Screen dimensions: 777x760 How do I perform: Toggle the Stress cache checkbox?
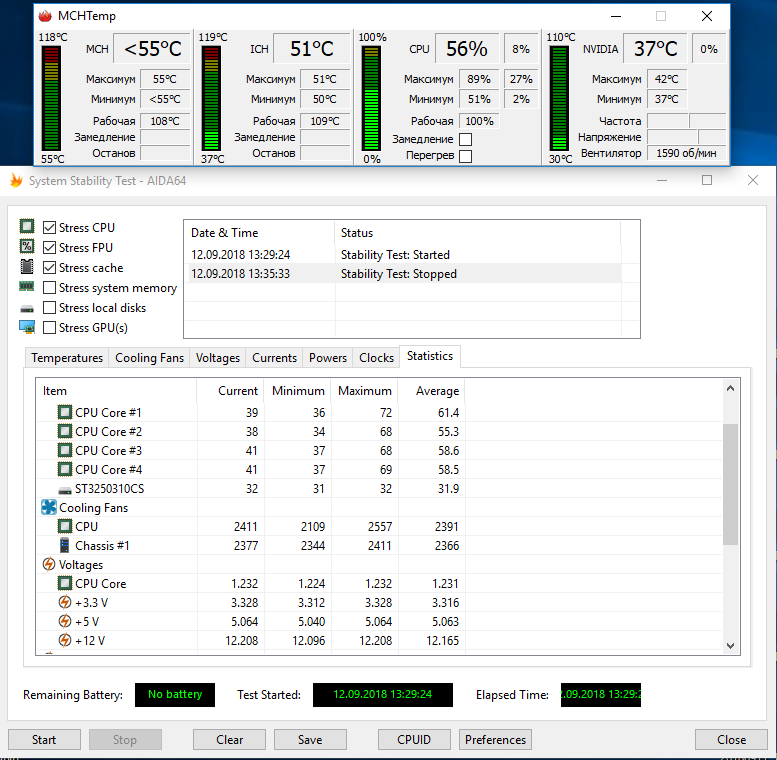click(x=49, y=268)
